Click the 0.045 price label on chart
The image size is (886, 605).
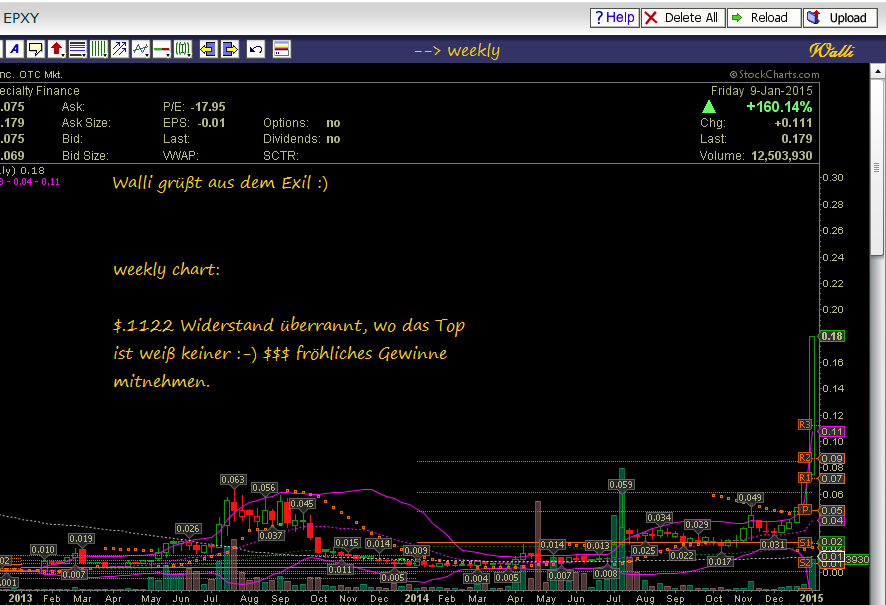pyautogui.click(x=302, y=503)
